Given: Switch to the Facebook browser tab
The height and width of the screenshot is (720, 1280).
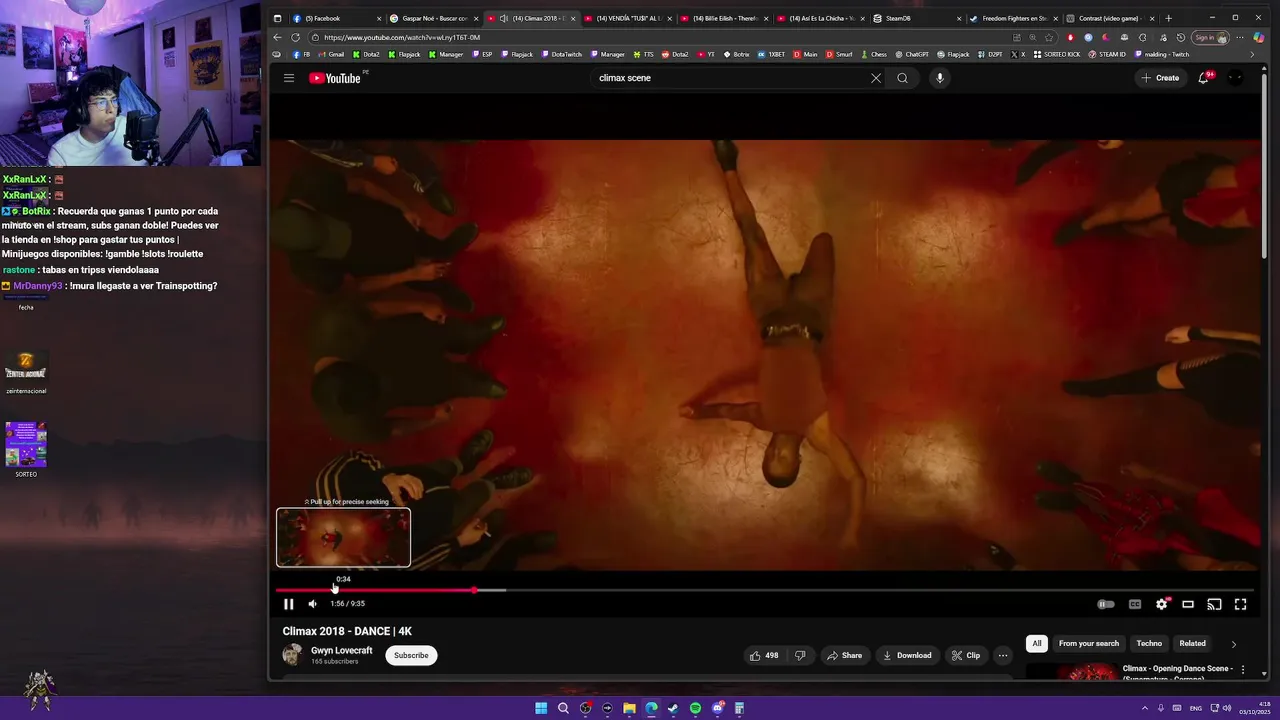Looking at the screenshot, I should tap(334, 18).
